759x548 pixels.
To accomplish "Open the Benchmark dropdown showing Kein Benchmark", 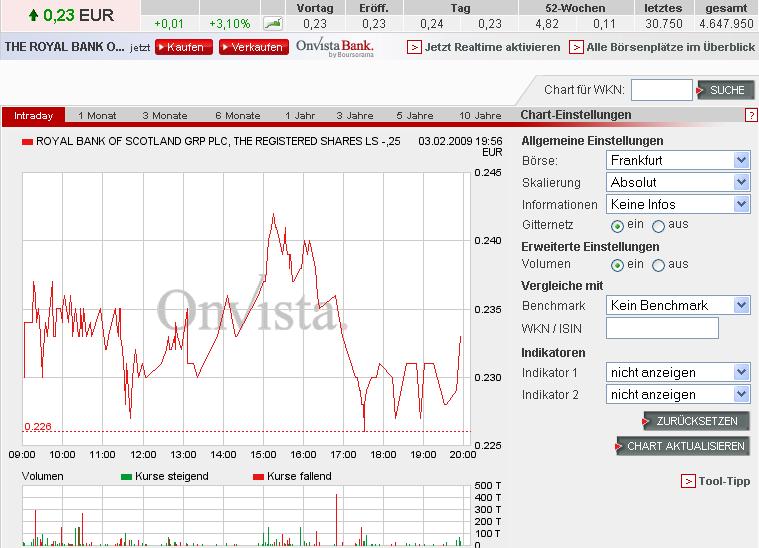I will (678, 305).
